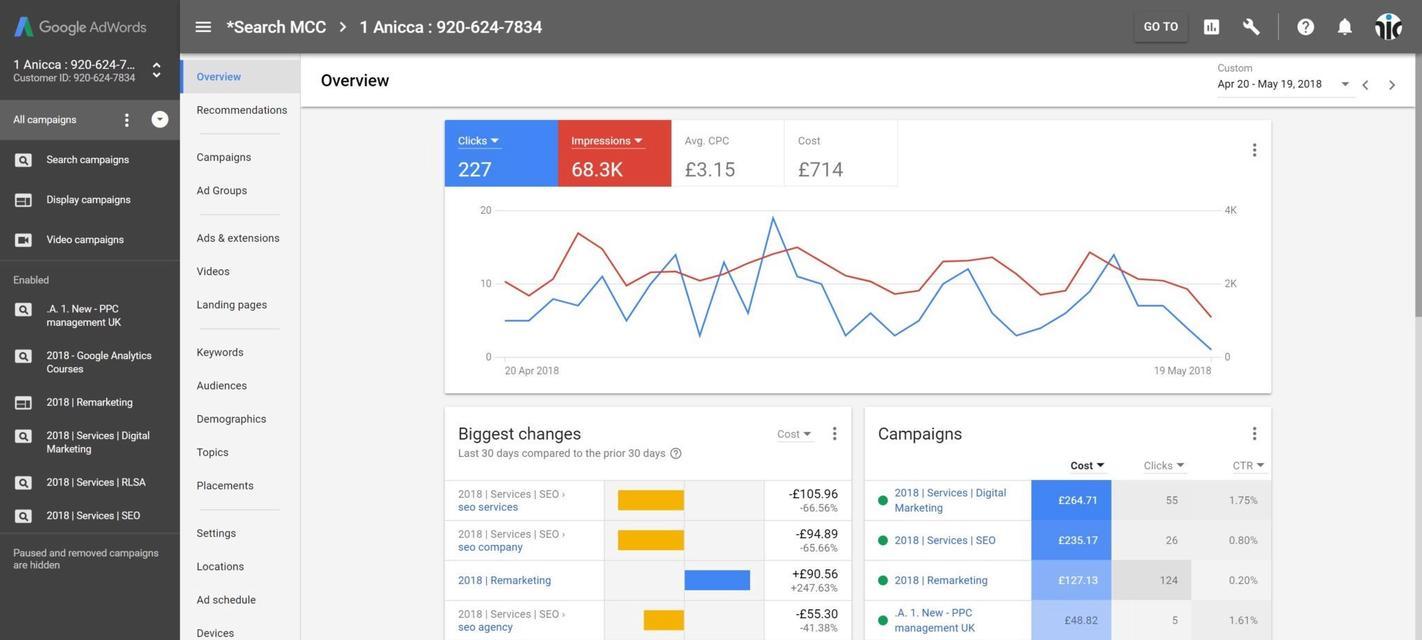Open seo company keyword link
Screen dimensions: 1422x640
490,548
